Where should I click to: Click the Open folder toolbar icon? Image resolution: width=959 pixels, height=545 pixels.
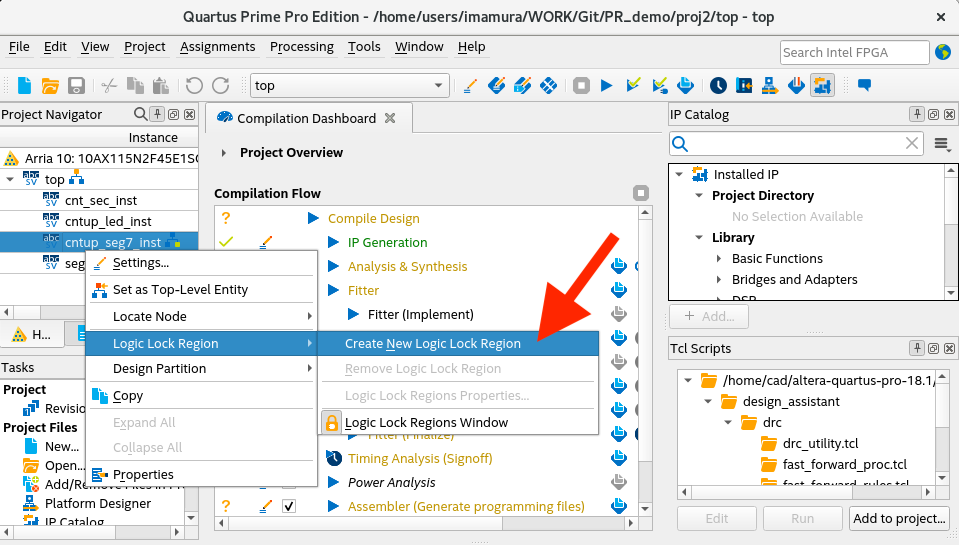[x=50, y=85]
